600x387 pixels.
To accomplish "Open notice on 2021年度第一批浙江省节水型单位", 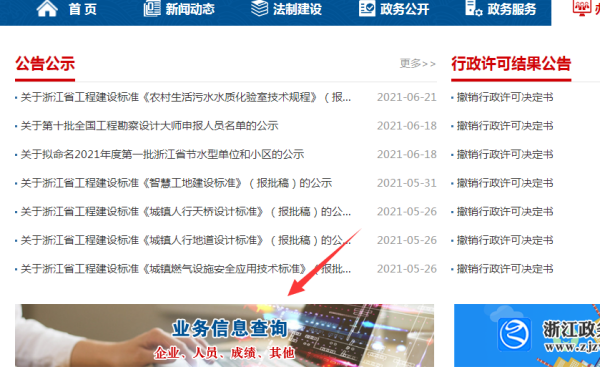I will (162, 154).
